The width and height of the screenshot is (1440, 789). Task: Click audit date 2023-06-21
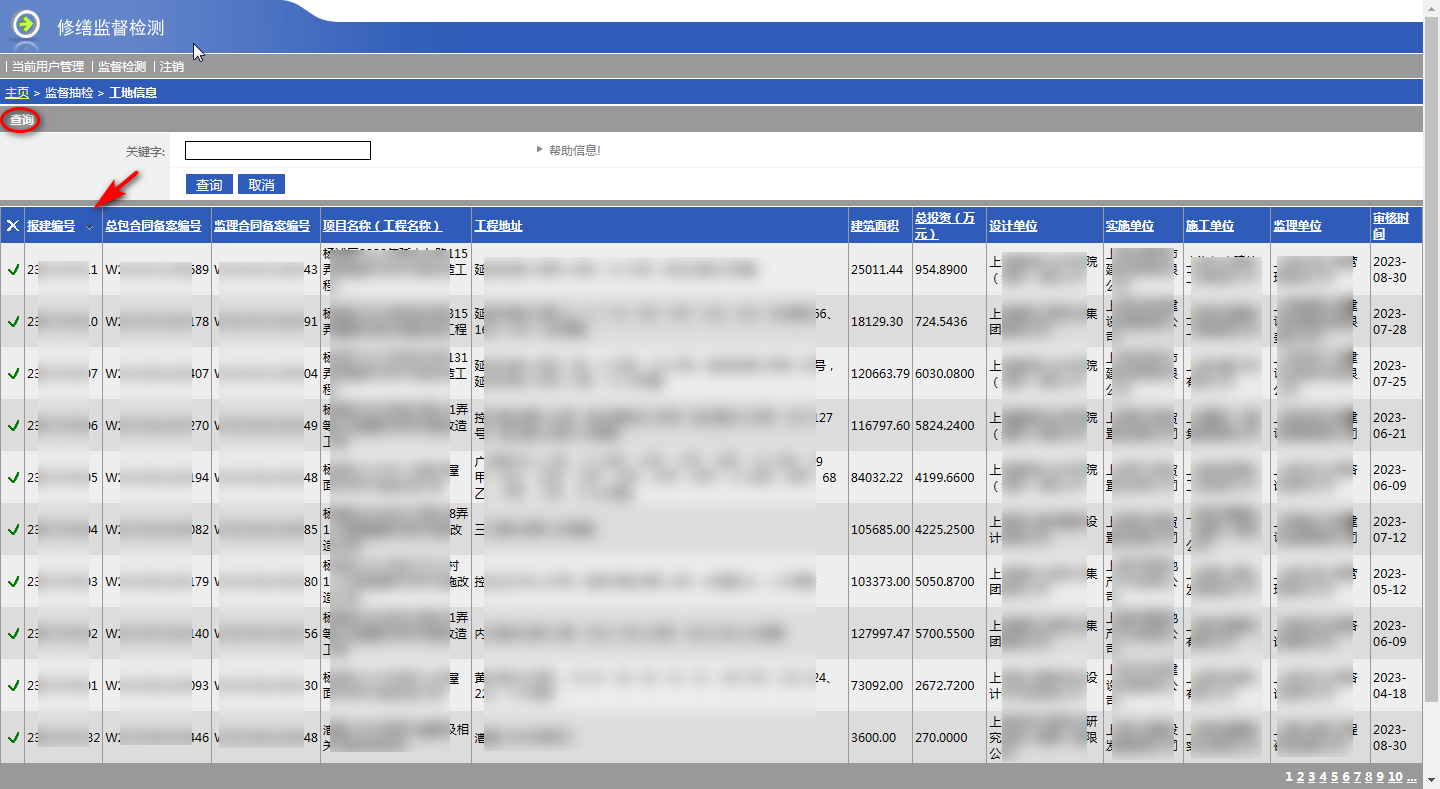pos(1389,426)
